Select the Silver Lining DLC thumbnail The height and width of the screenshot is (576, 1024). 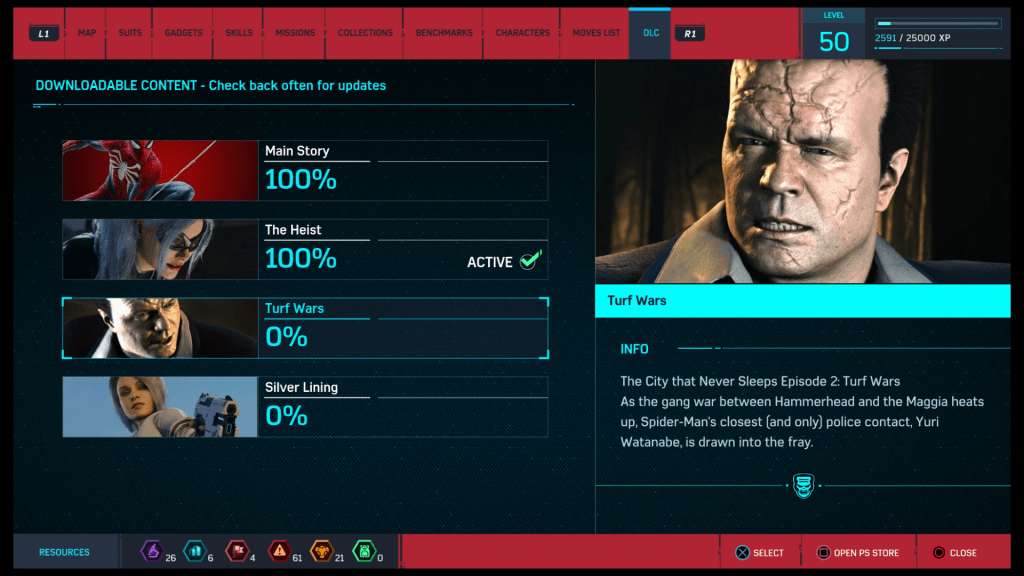[160, 407]
